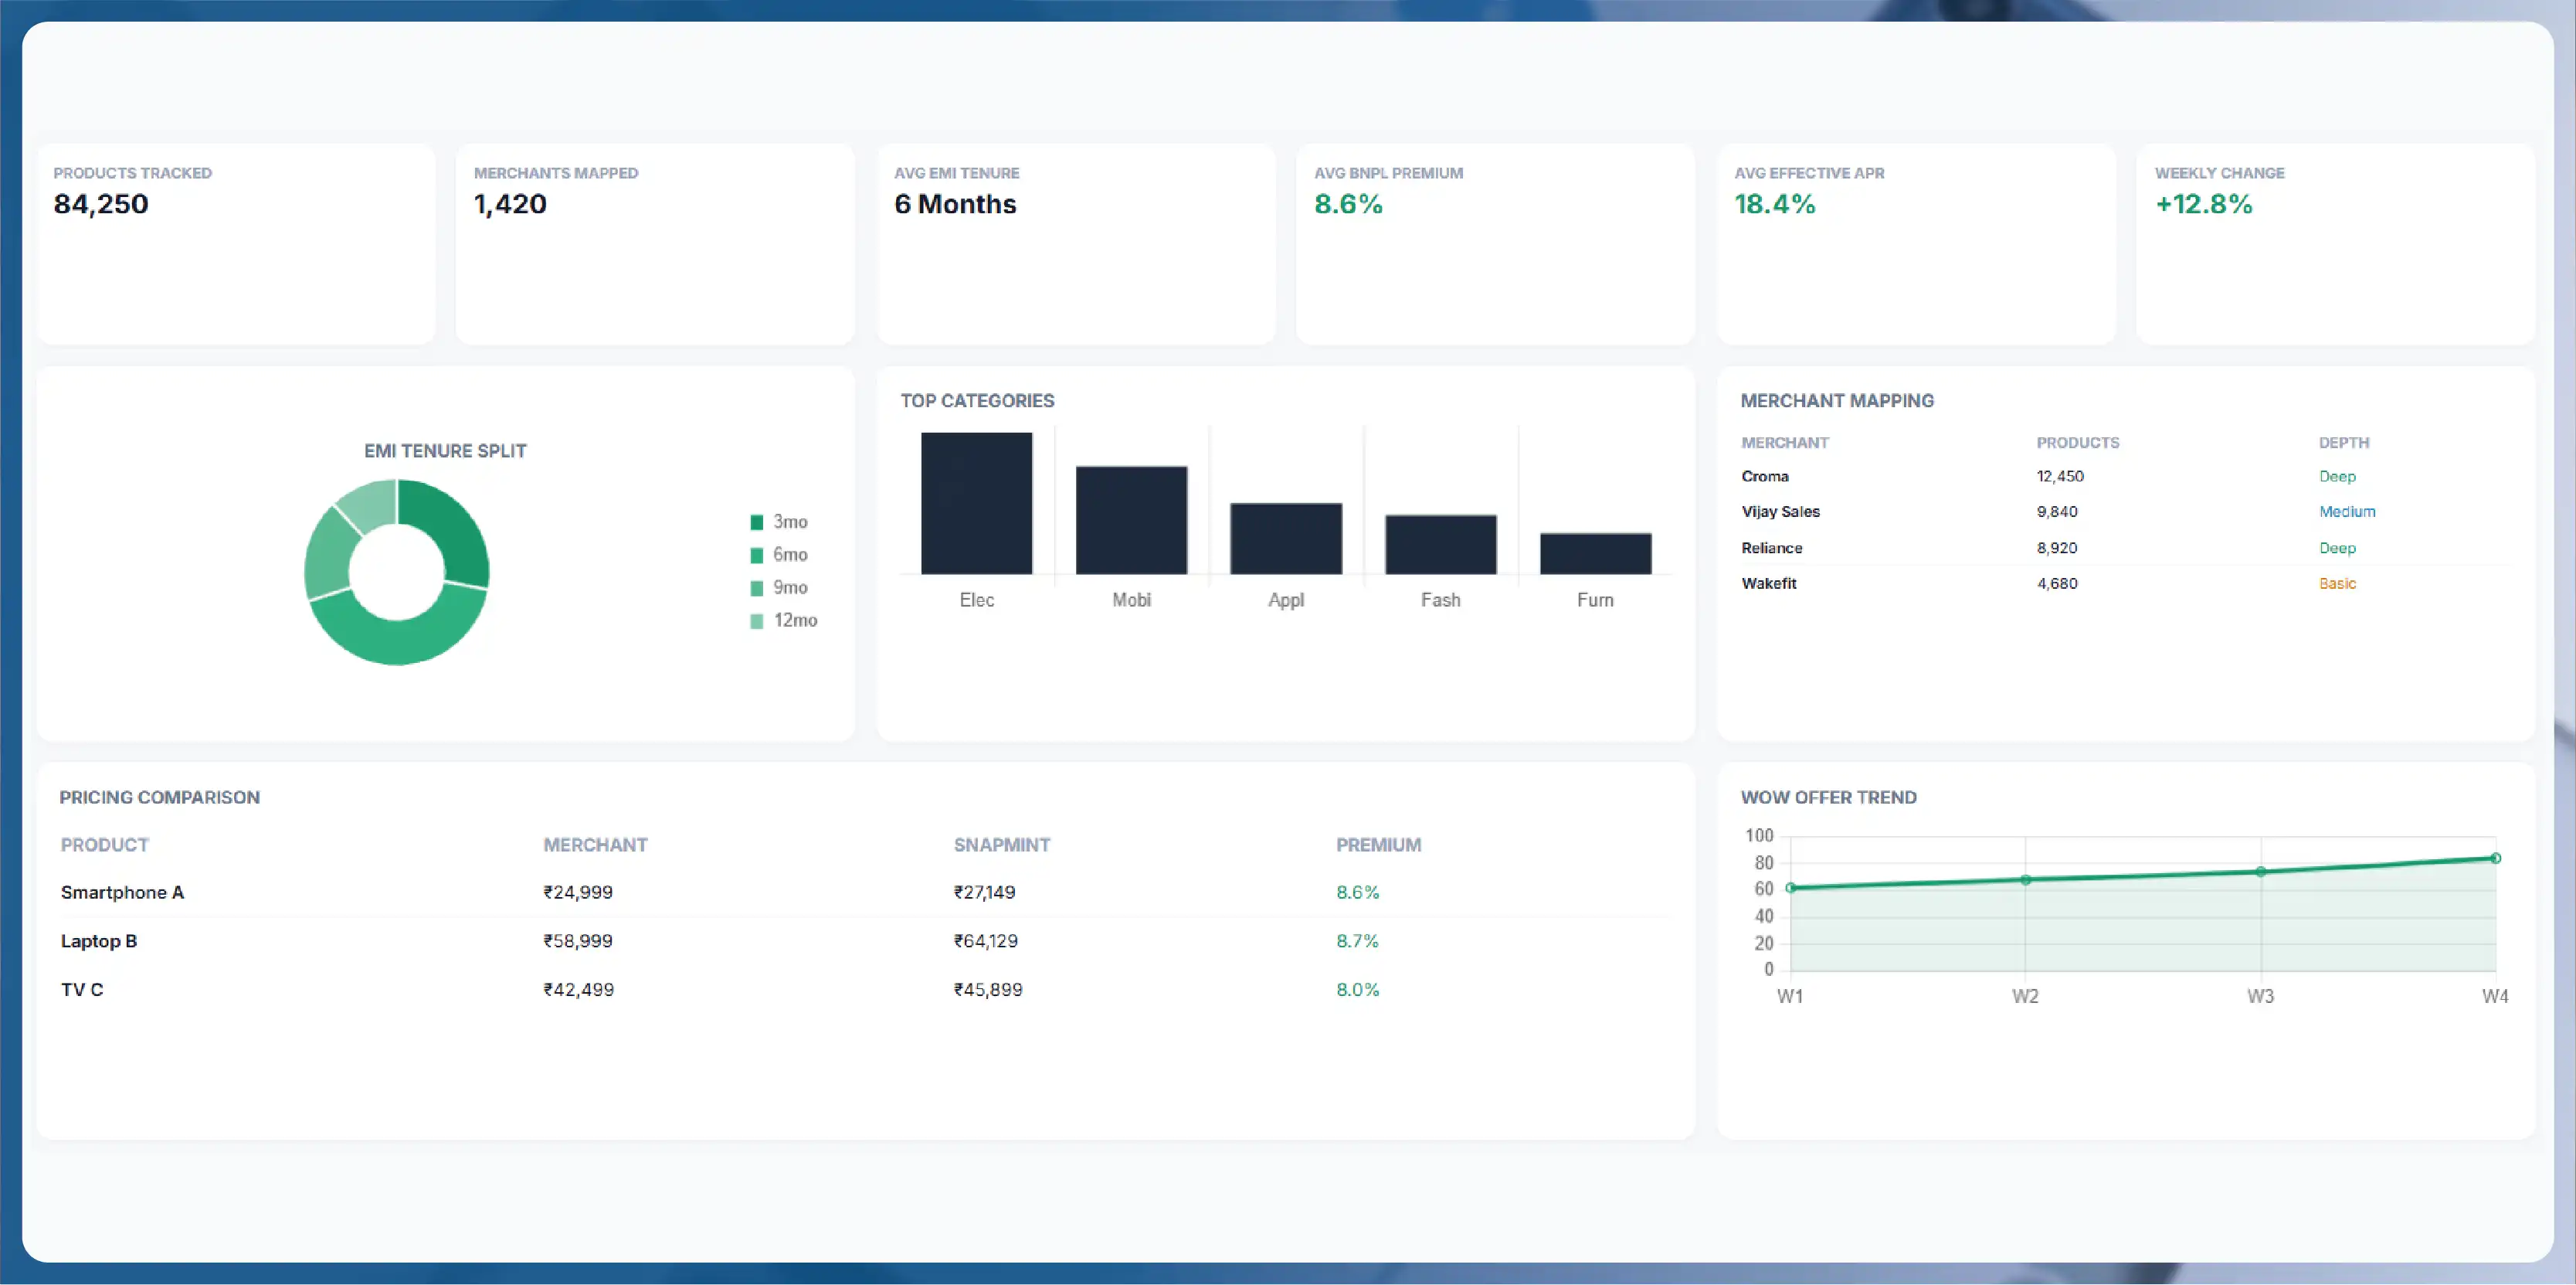Click the 18.4% Avg Effective APR value
Screen dimensions: 2576x1285
1774,204
